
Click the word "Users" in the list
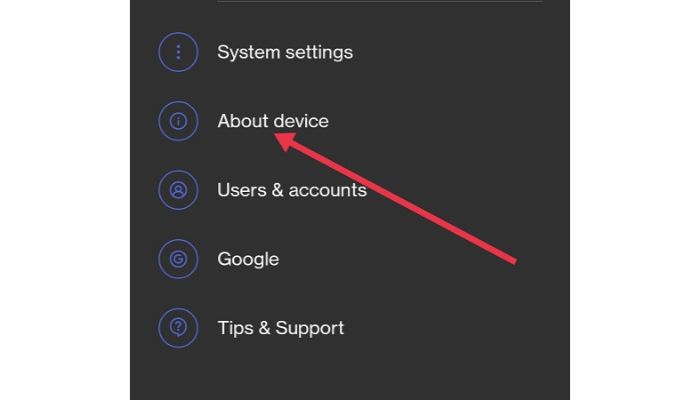pos(242,190)
